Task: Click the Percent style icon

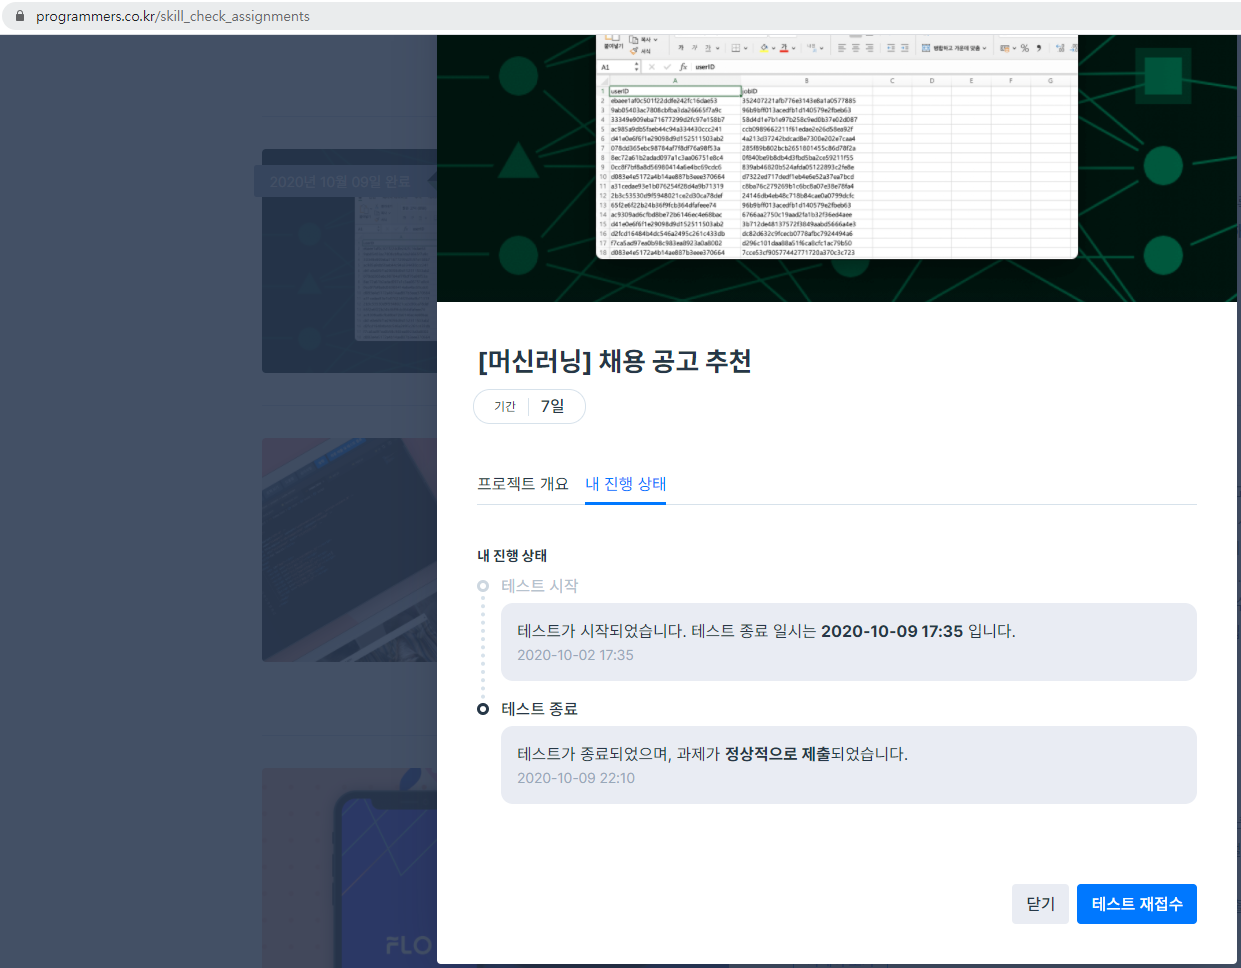Action: 1024,47
